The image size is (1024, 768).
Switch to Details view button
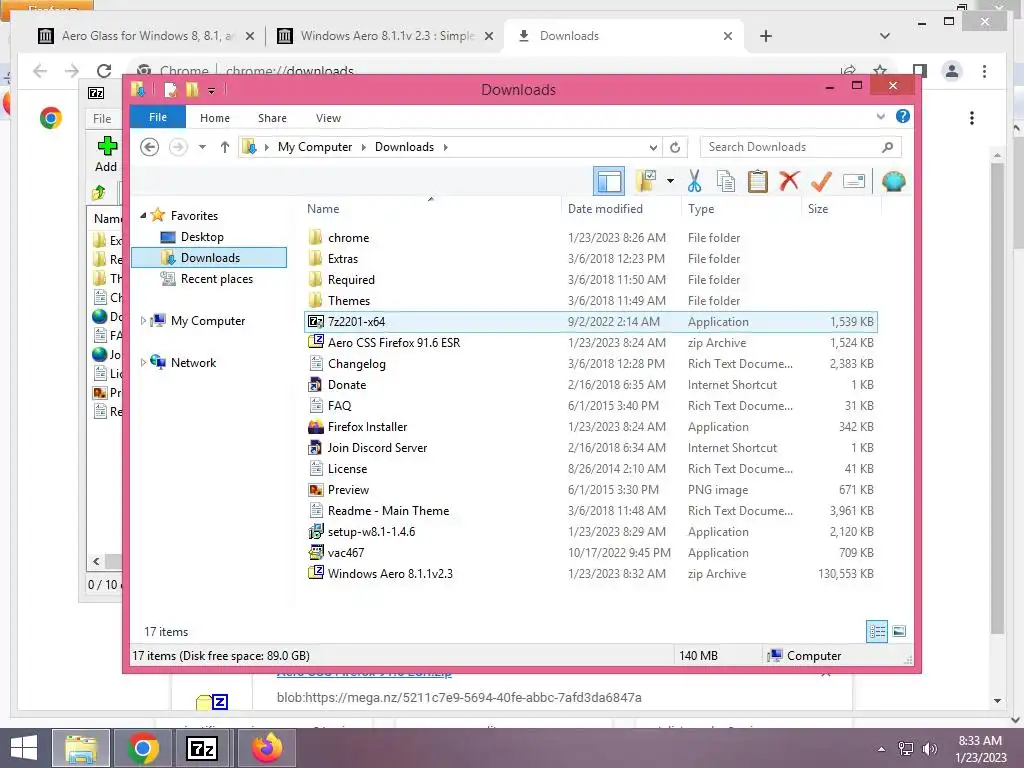click(x=877, y=631)
